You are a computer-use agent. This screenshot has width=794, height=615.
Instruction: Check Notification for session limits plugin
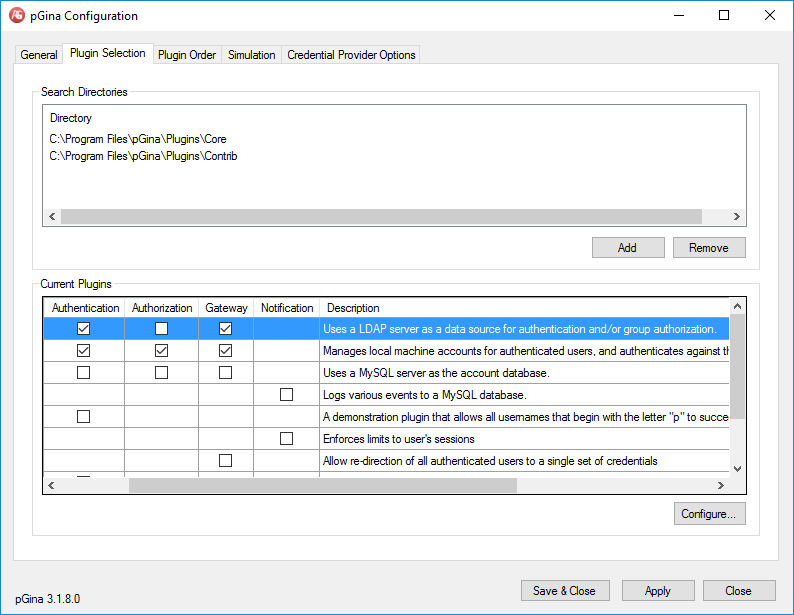point(287,439)
